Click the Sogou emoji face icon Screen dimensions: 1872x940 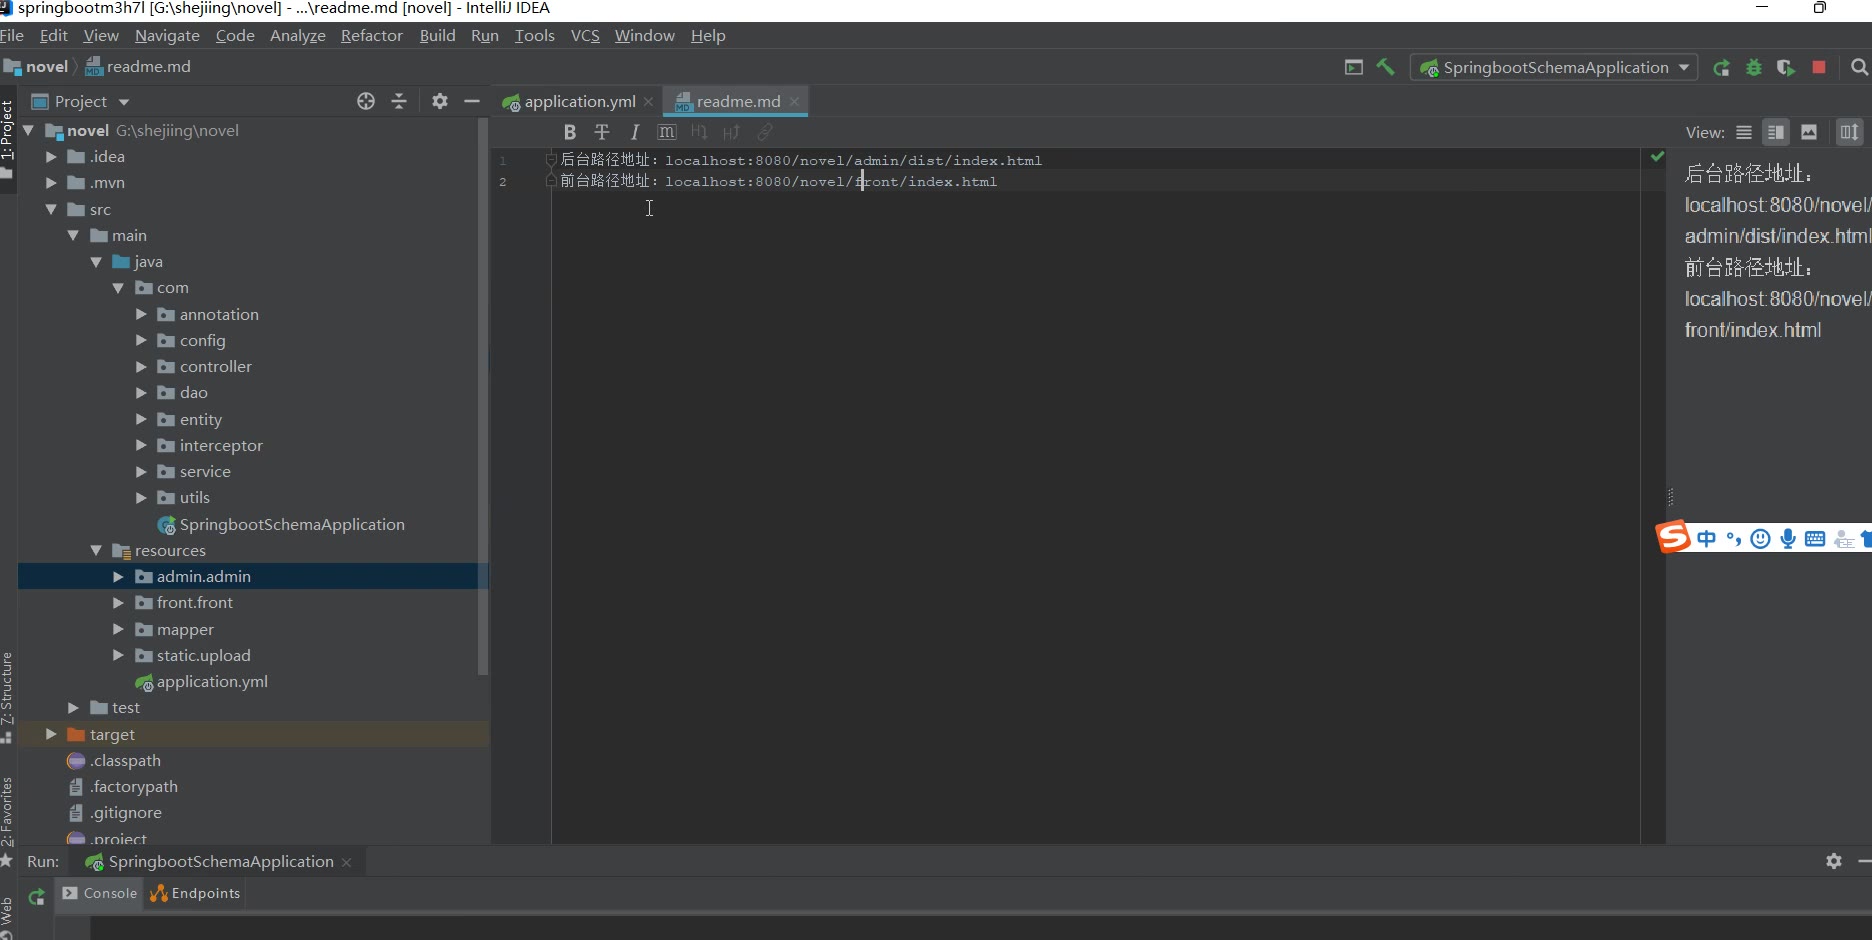pyautogui.click(x=1761, y=539)
